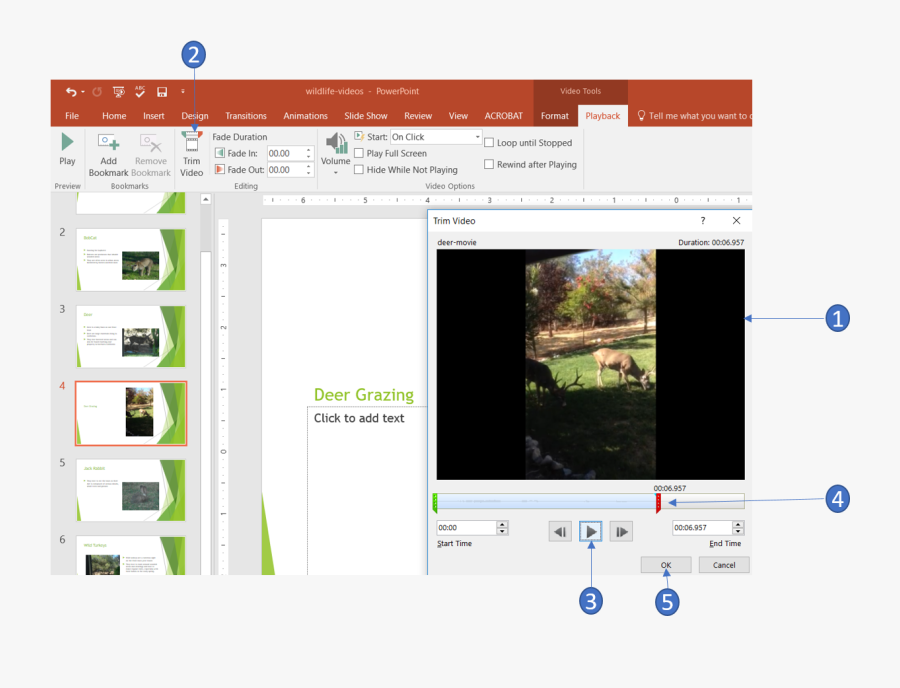This screenshot has height=688, width=900.
Task: Switch to the Video Tools Format tab
Action: tap(554, 116)
